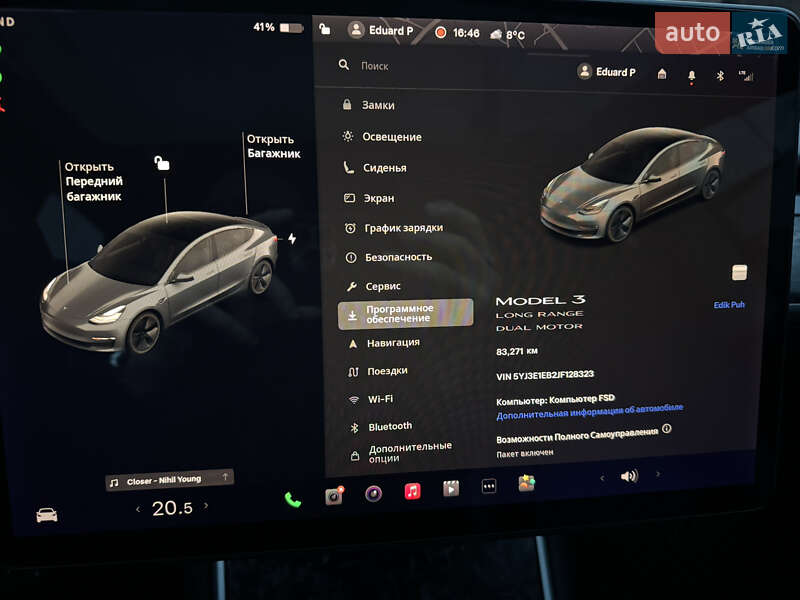Expand media player with the up arrow
Image resolution: width=800 pixels, height=600 pixels.
[x=225, y=477]
